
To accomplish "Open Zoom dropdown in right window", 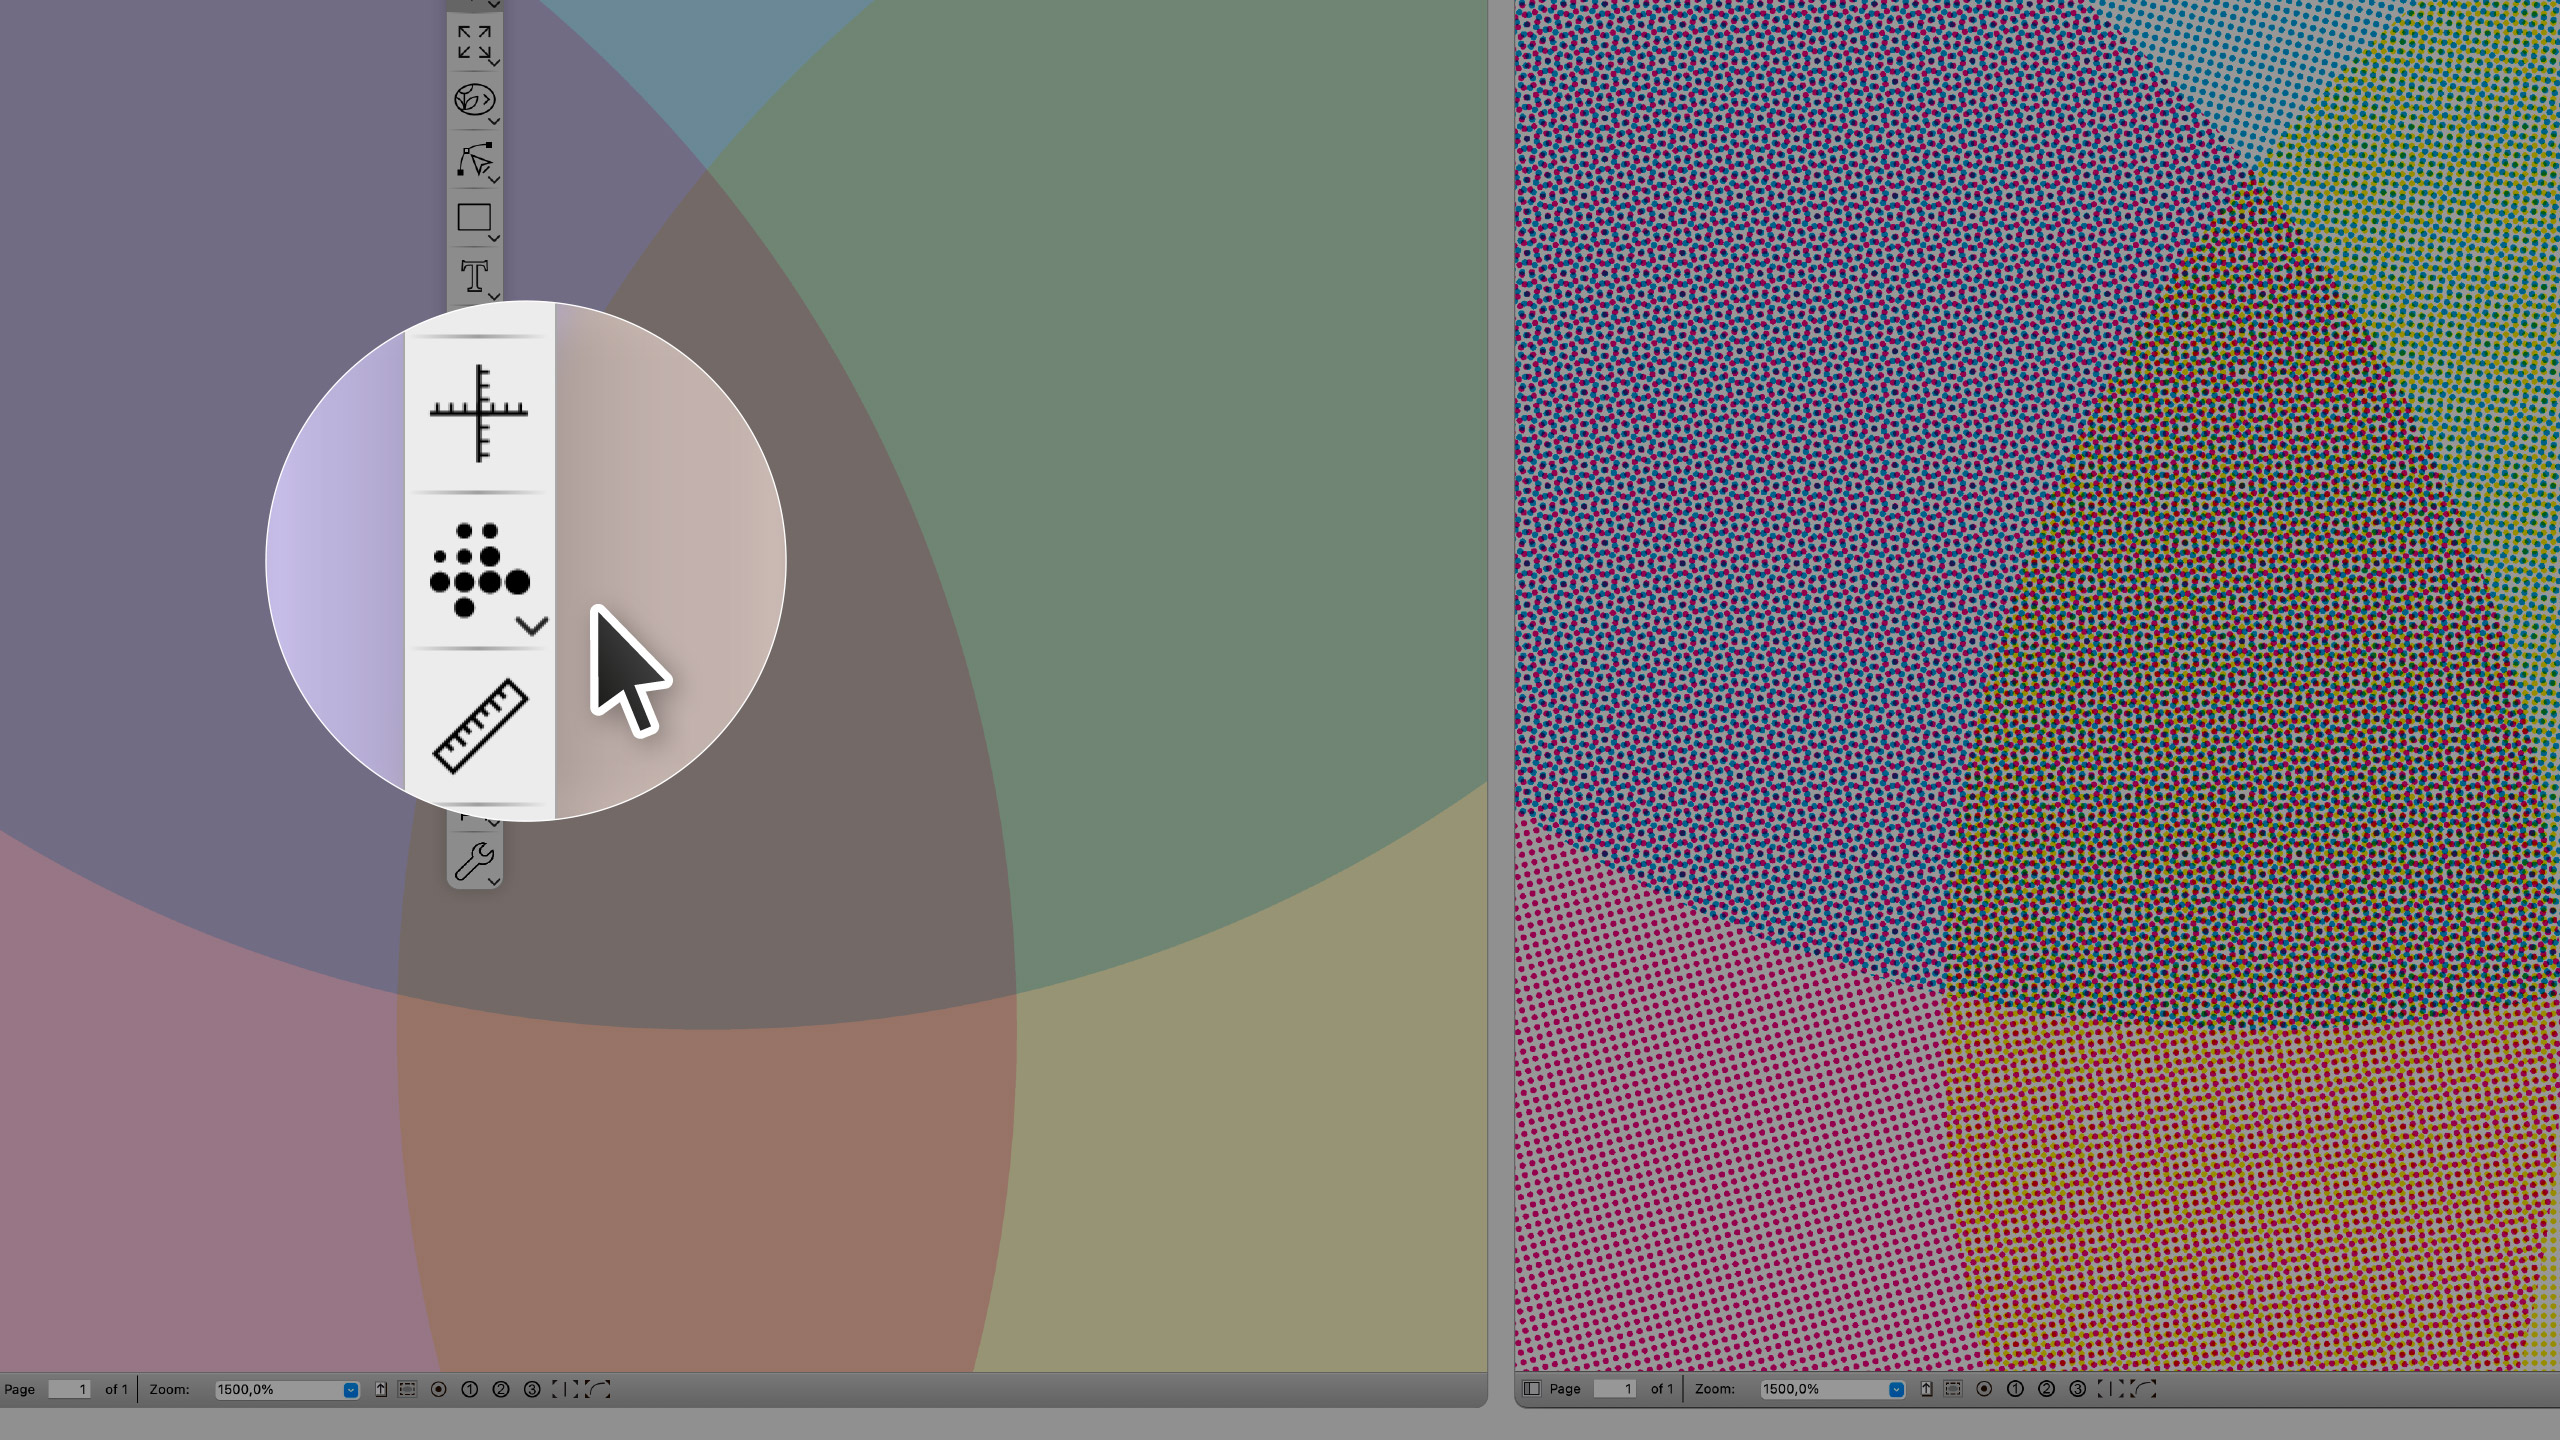I will [1895, 1390].
